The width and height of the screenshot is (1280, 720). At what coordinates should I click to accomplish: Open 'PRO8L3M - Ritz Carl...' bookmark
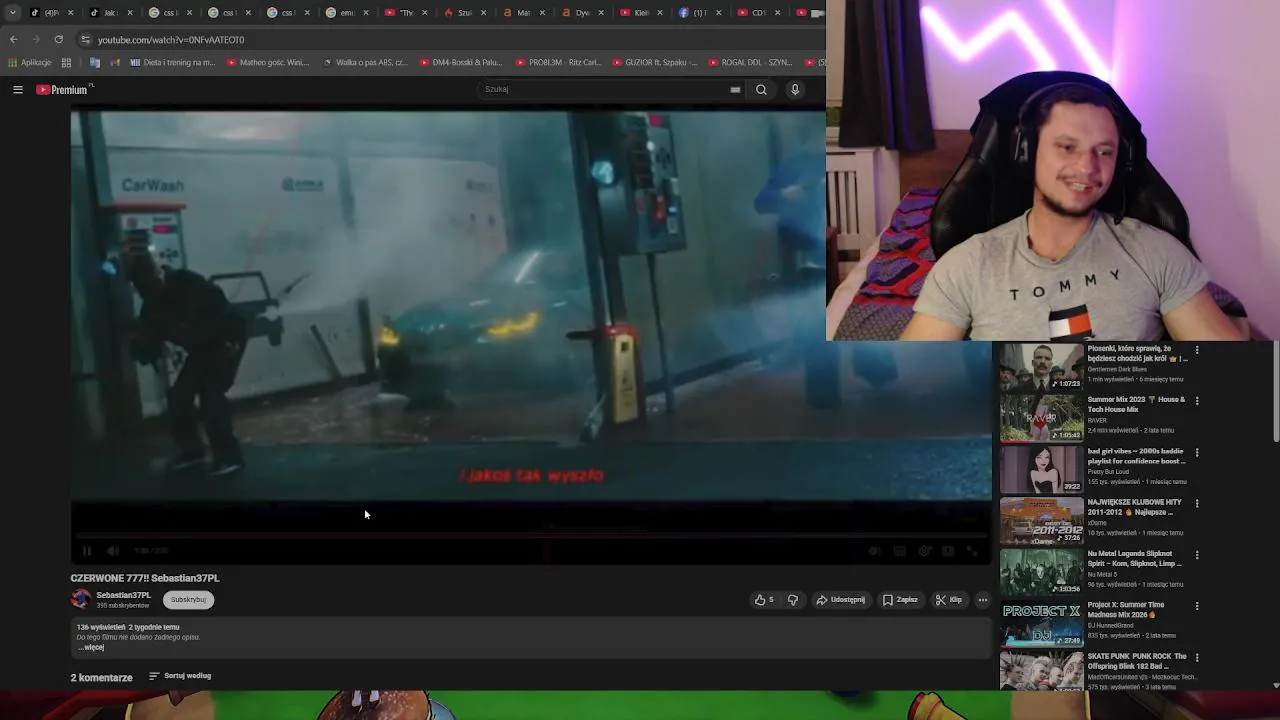point(558,62)
